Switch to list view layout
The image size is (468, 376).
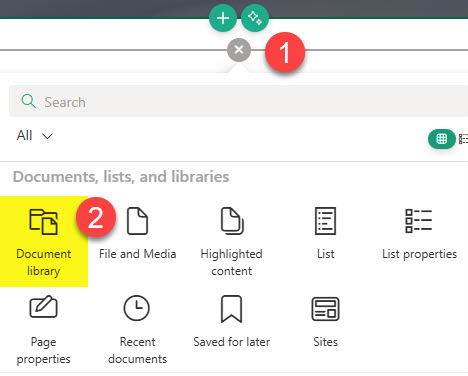(x=463, y=139)
